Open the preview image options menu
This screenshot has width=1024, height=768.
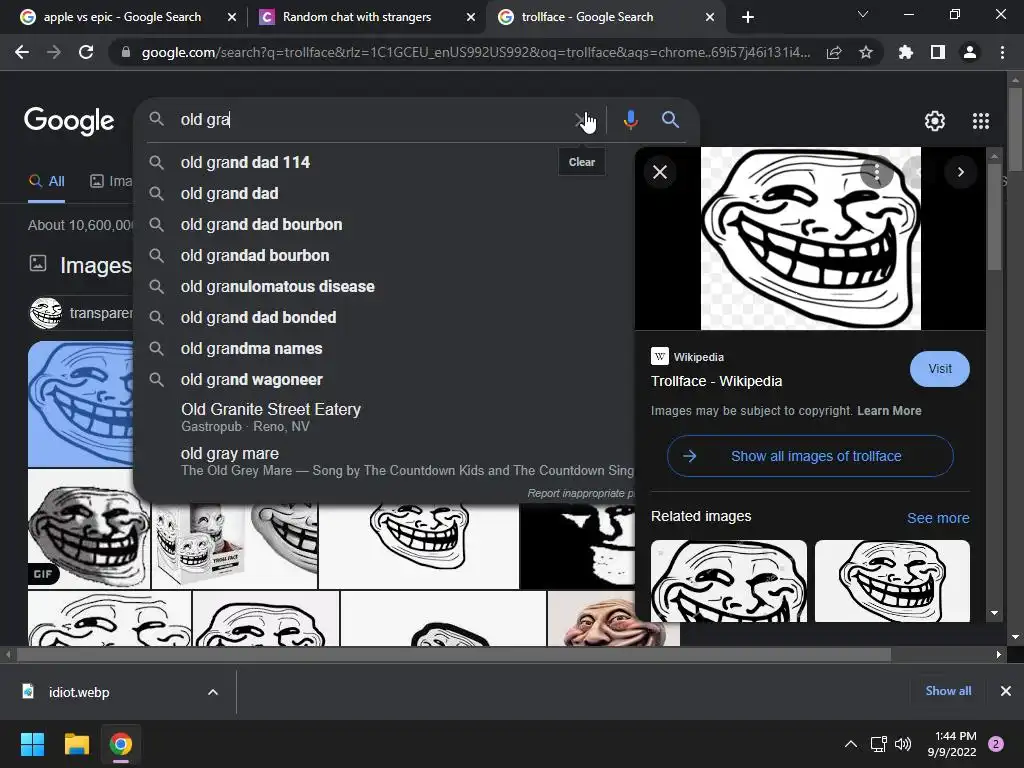coord(876,172)
